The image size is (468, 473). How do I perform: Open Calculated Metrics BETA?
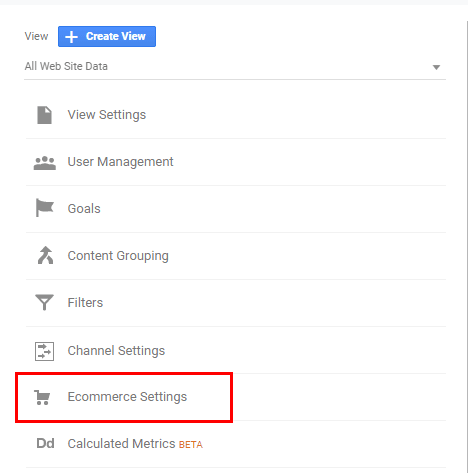click(x=236, y=444)
